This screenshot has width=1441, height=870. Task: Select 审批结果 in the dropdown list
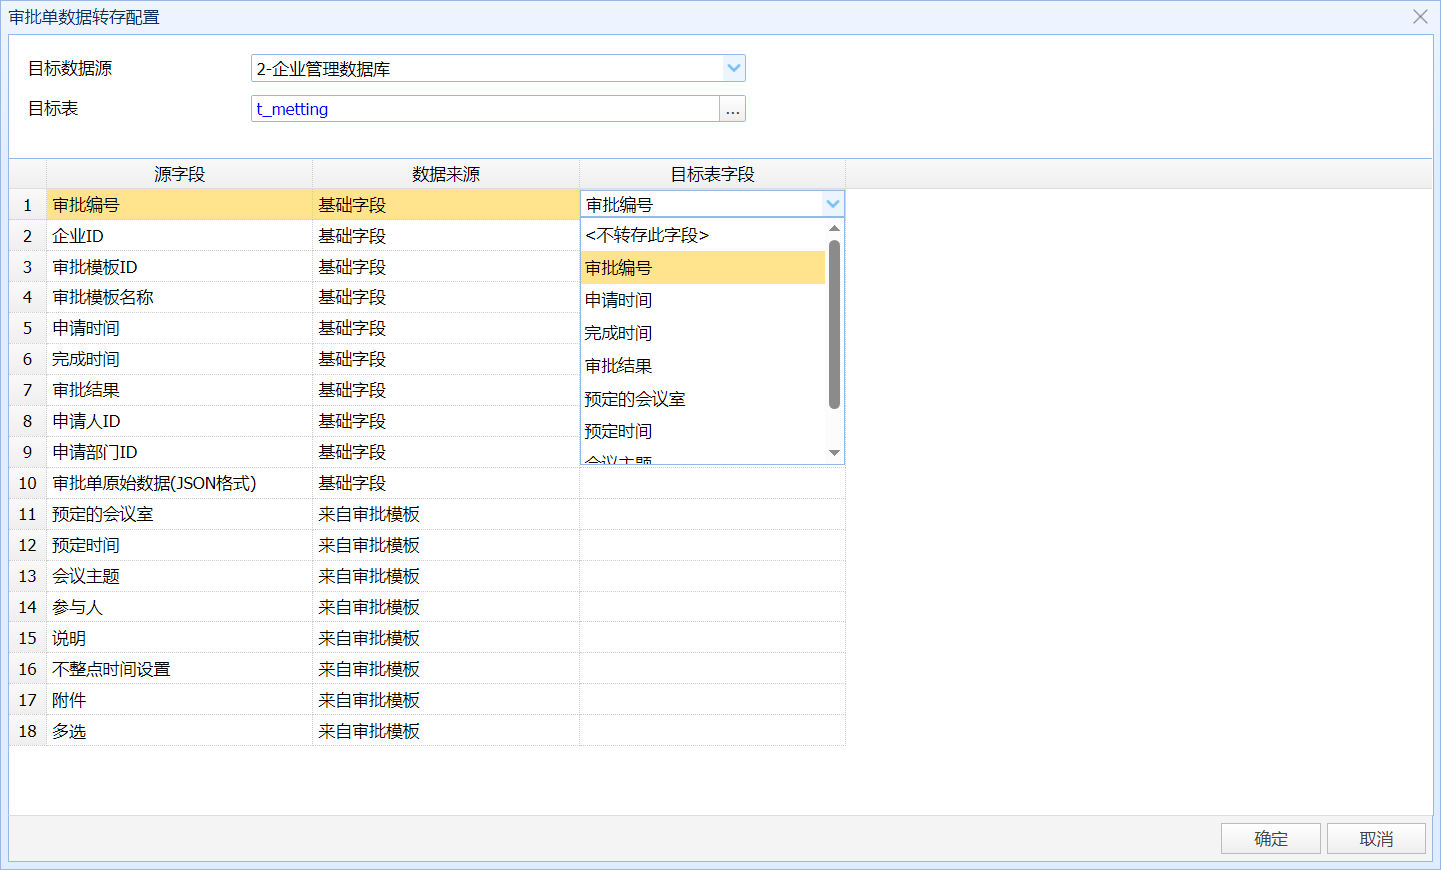coord(618,366)
